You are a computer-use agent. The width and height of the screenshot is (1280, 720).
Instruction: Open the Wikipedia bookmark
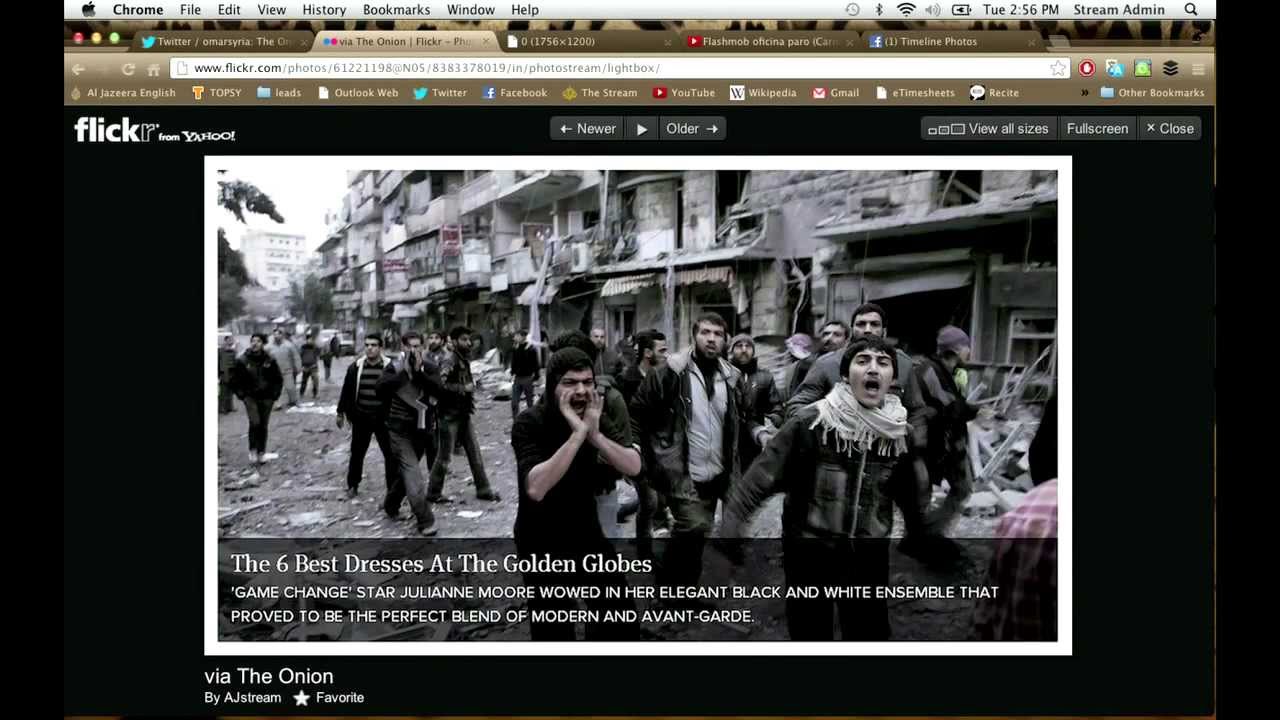click(x=763, y=93)
